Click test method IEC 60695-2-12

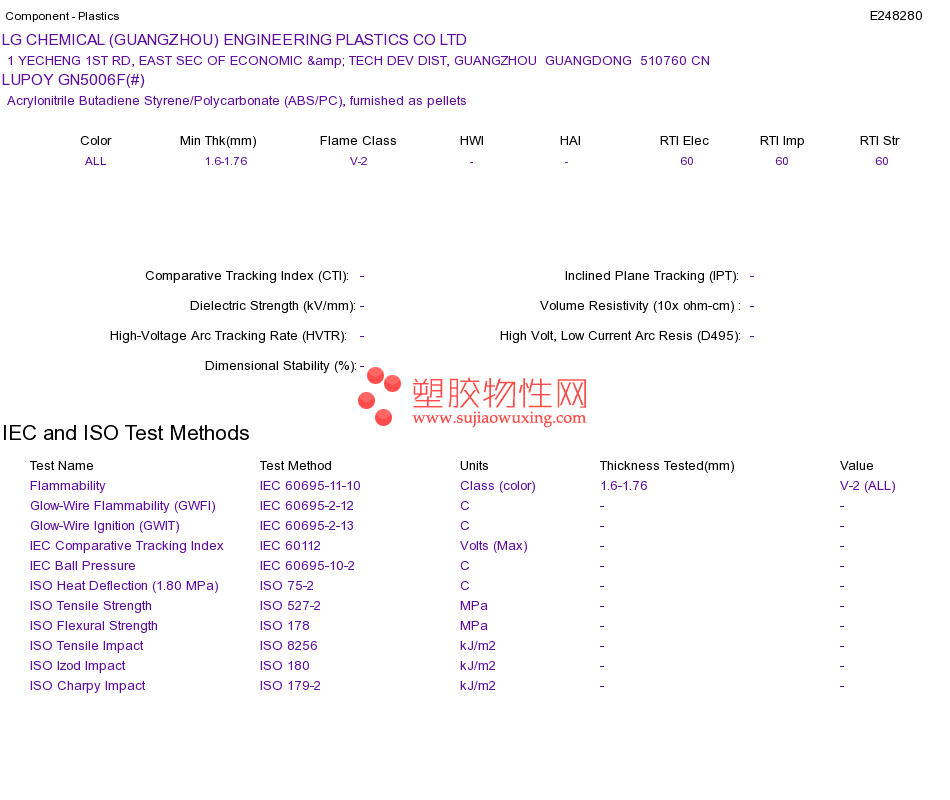(307, 506)
